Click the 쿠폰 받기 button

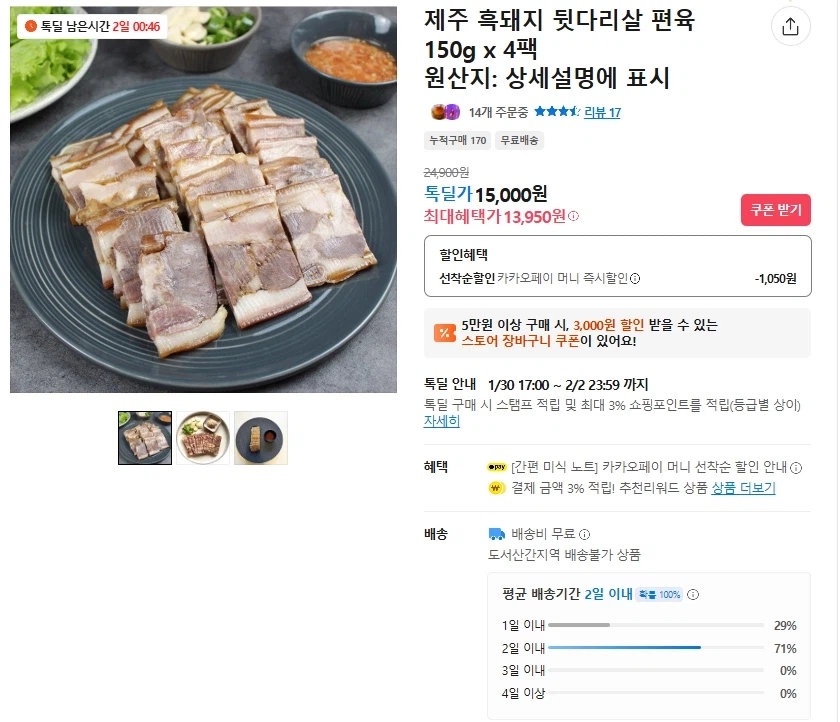[x=775, y=210]
